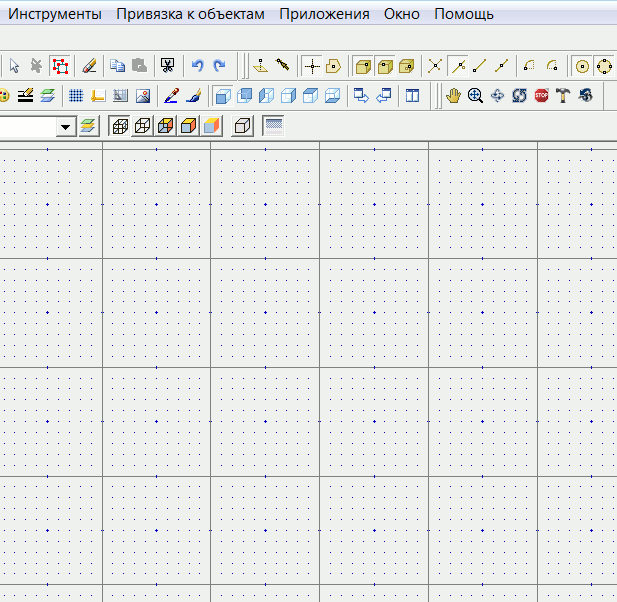Click the polygon face center snap icon
The height and width of the screenshot is (602, 617).
pyautogui.click(x=334, y=66)
